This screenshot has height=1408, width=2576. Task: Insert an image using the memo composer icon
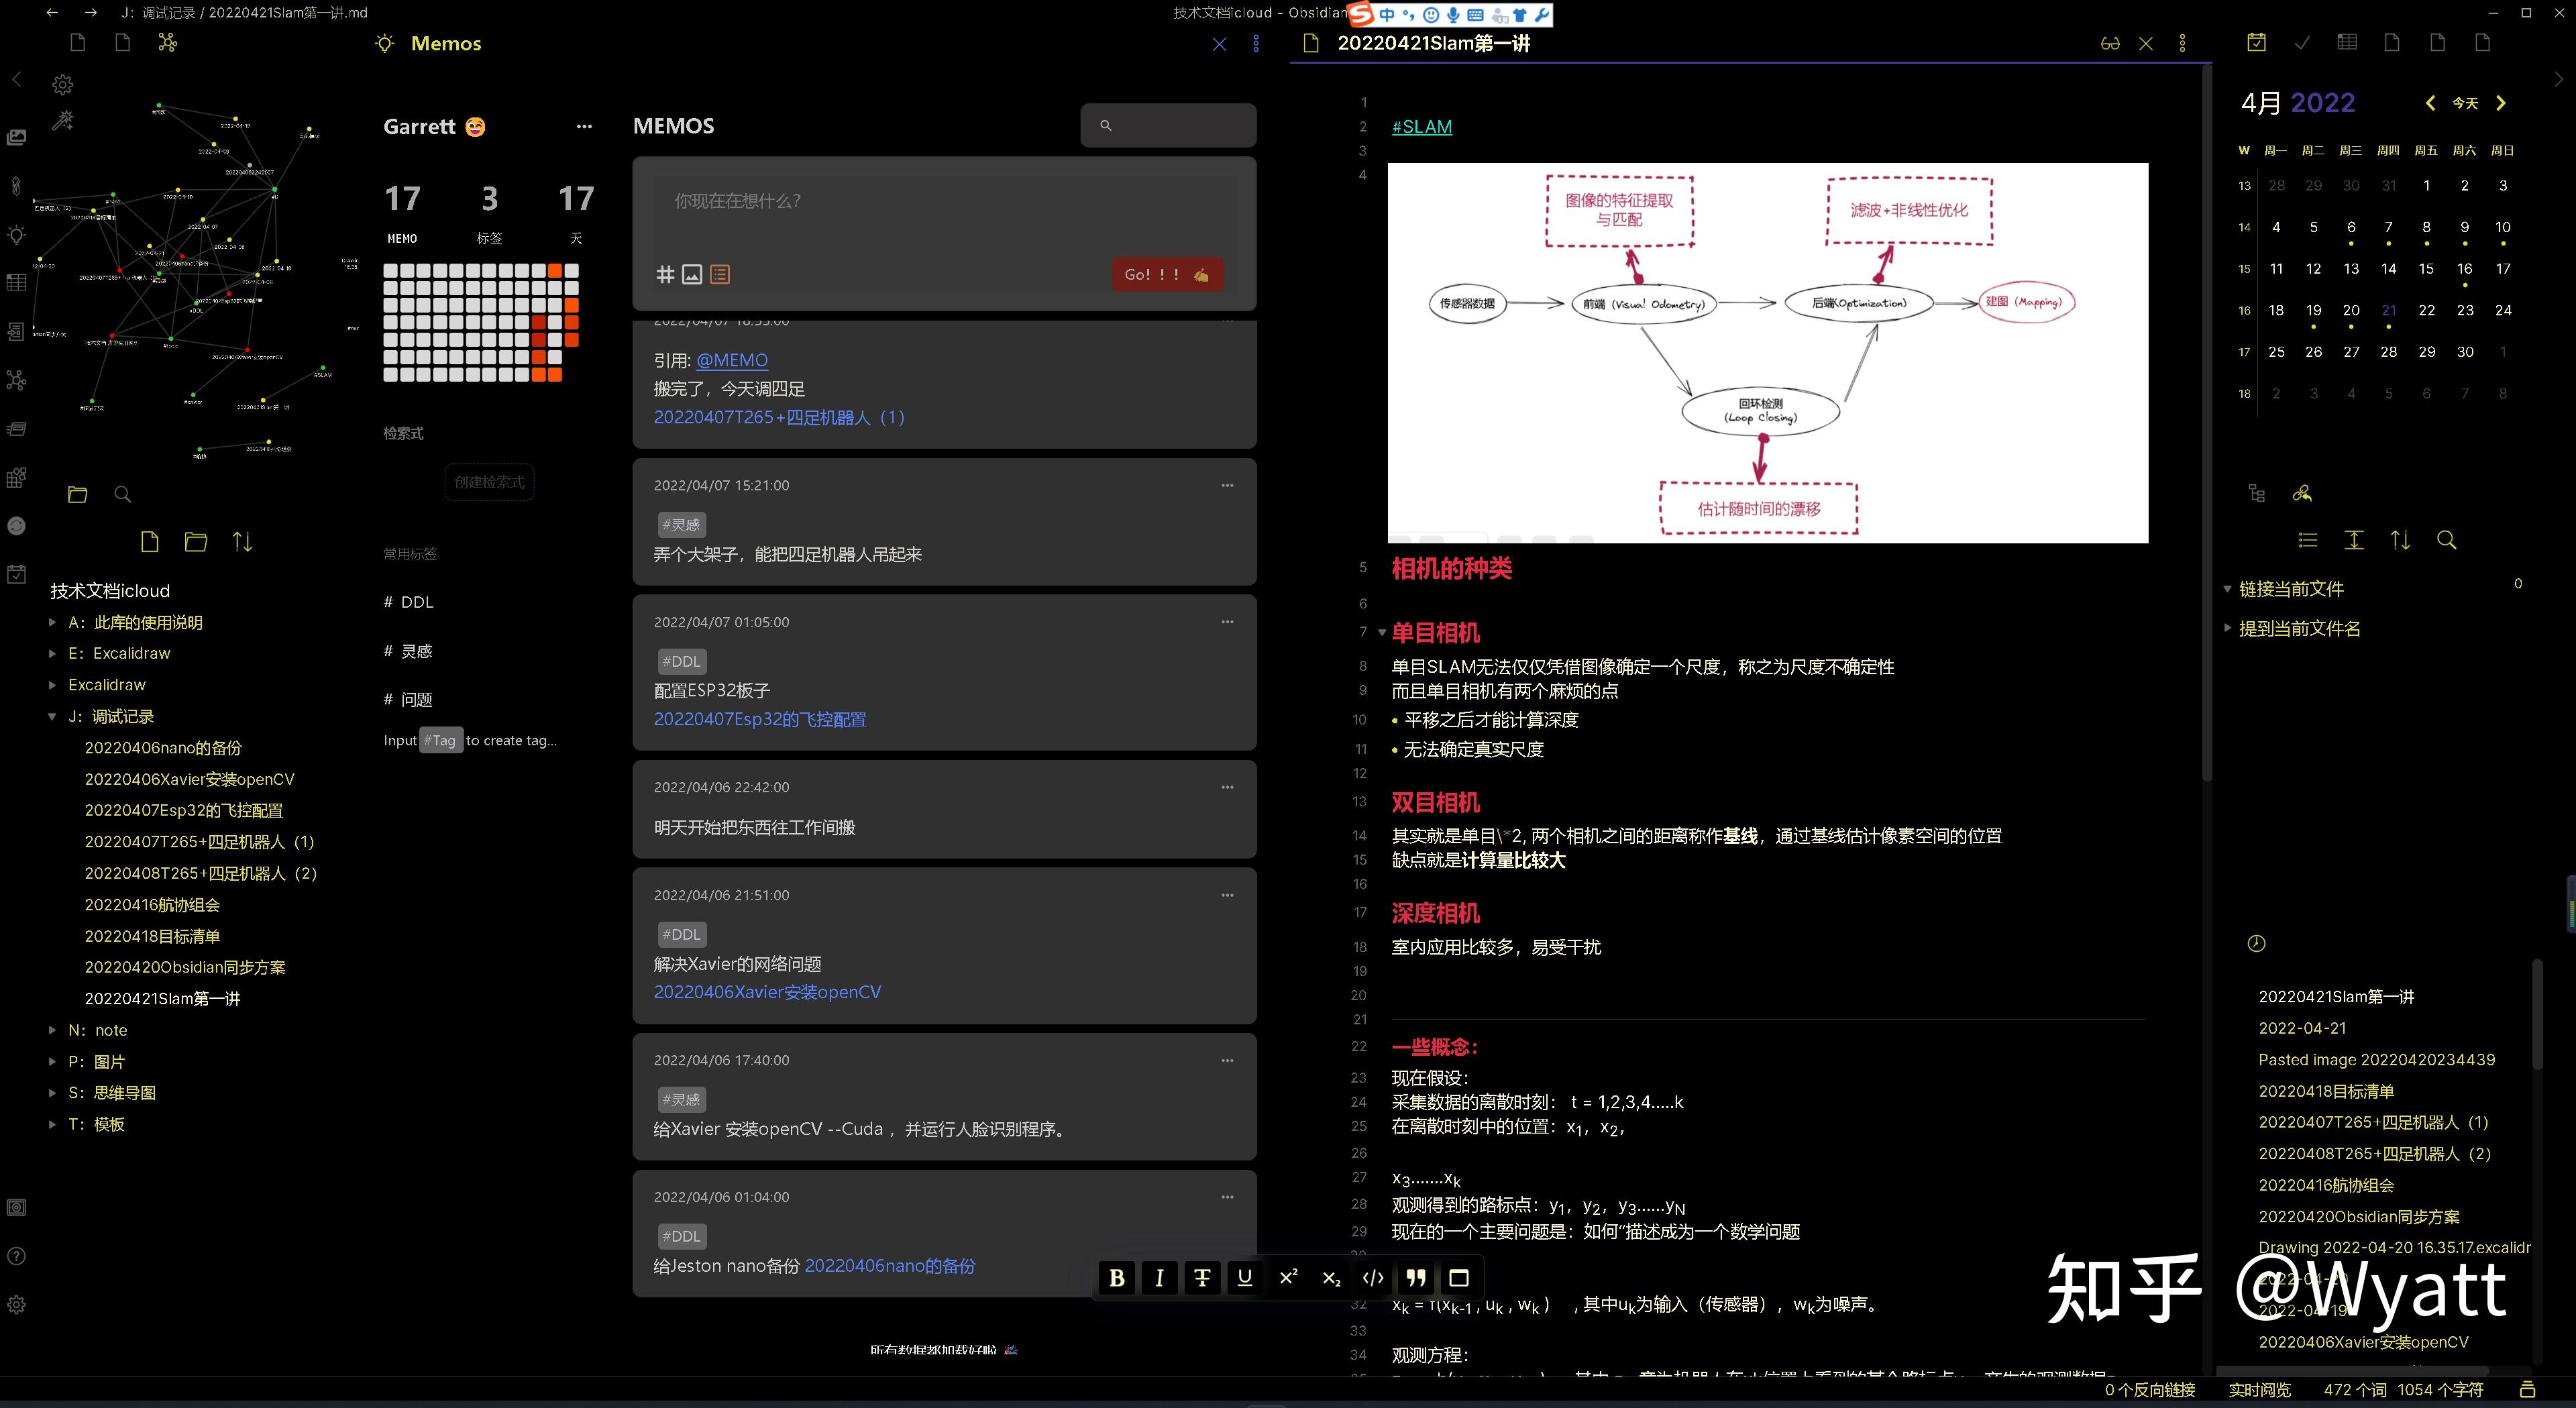coord(692,274)
